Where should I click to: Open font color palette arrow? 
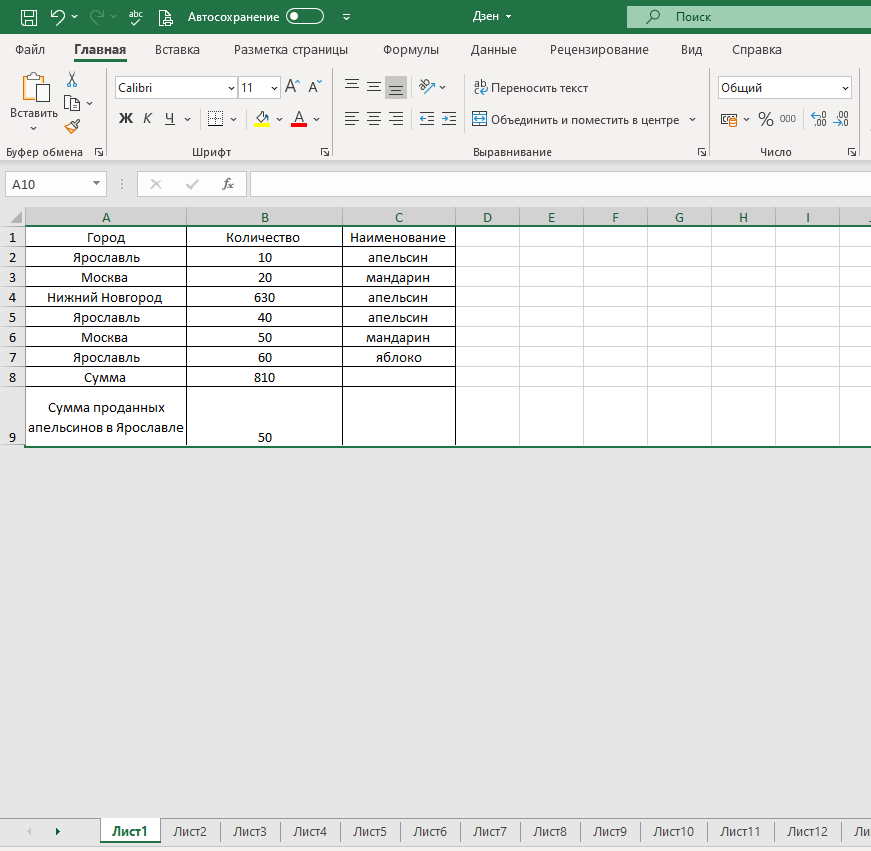click(317, 119)
